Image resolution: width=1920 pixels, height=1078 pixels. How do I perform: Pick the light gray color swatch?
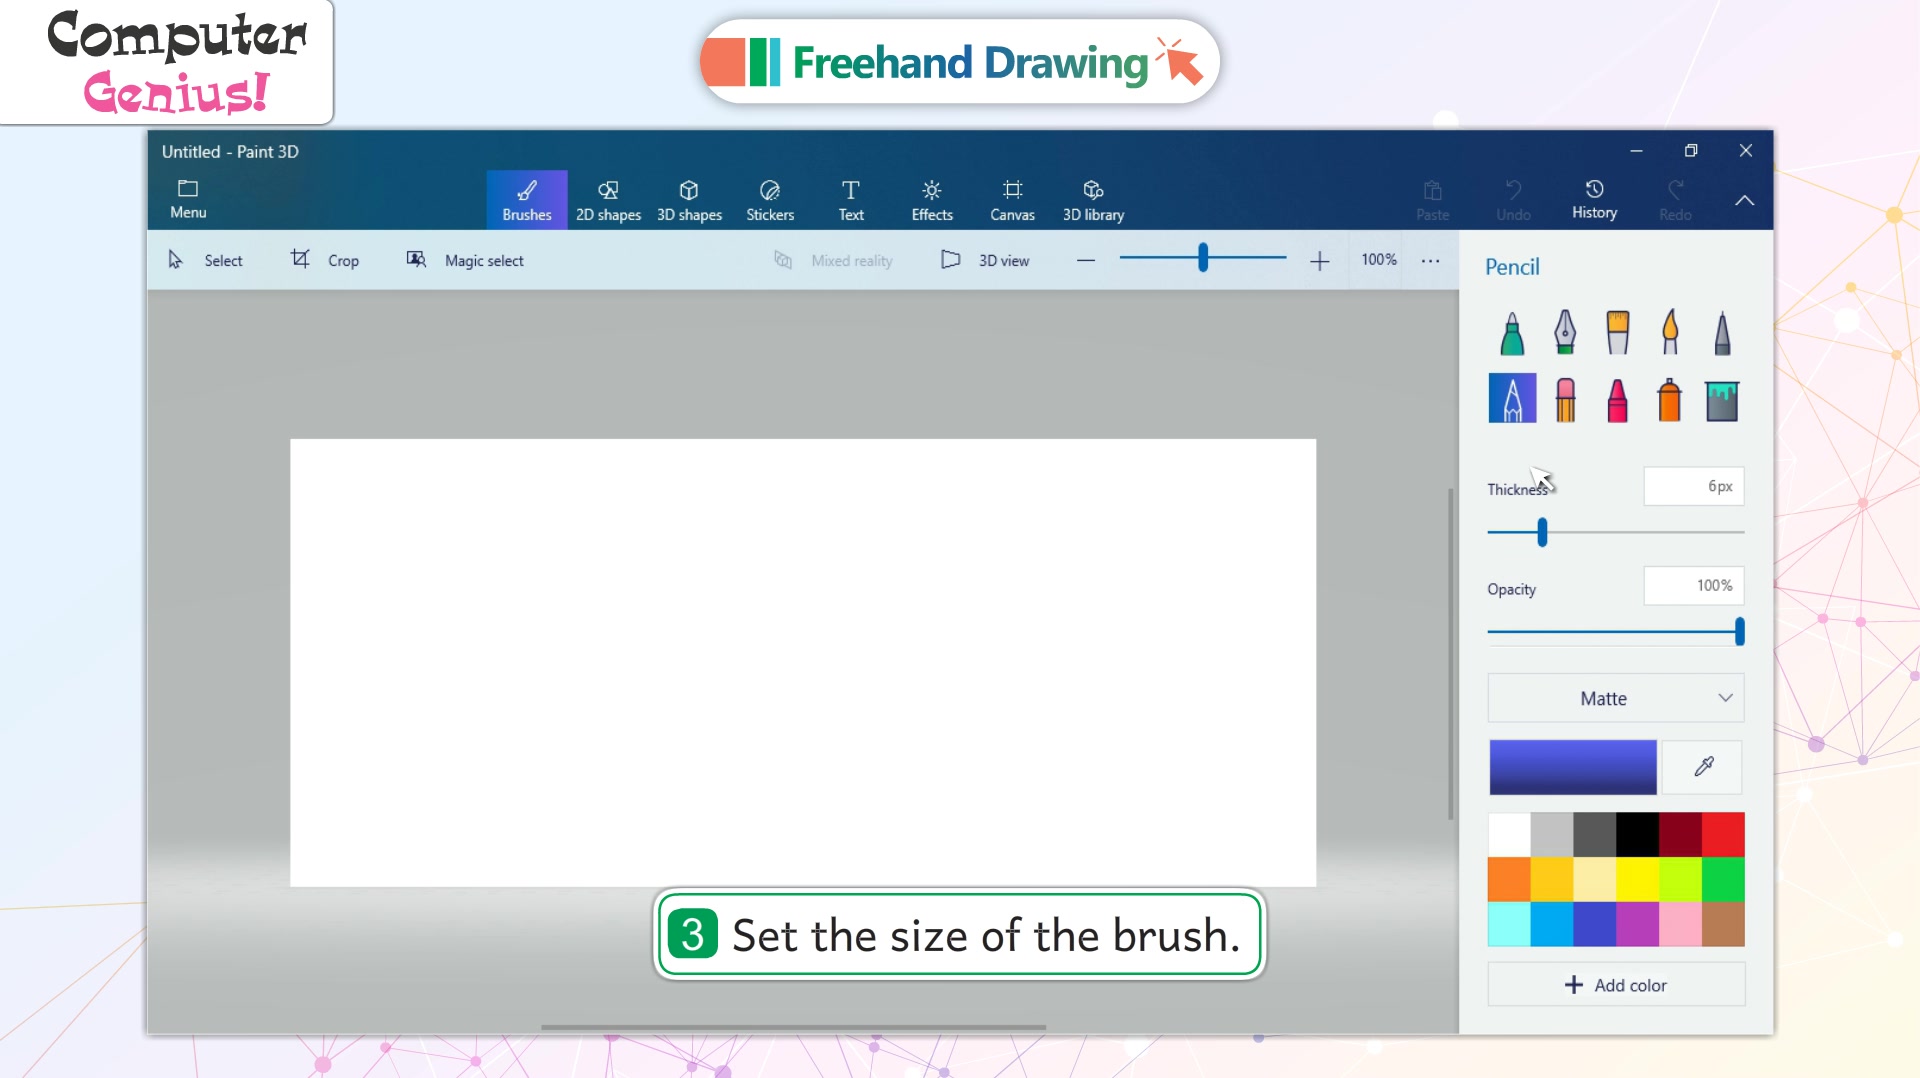tap(1552, 834)
